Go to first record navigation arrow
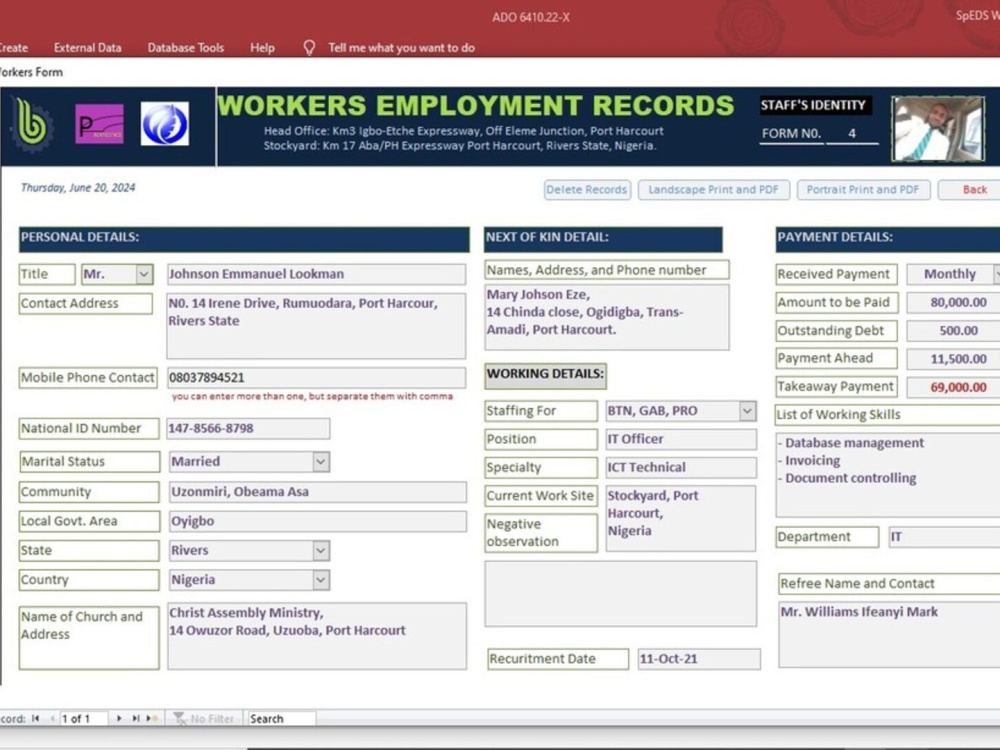The image size is (1000, 750). [36, 718]
